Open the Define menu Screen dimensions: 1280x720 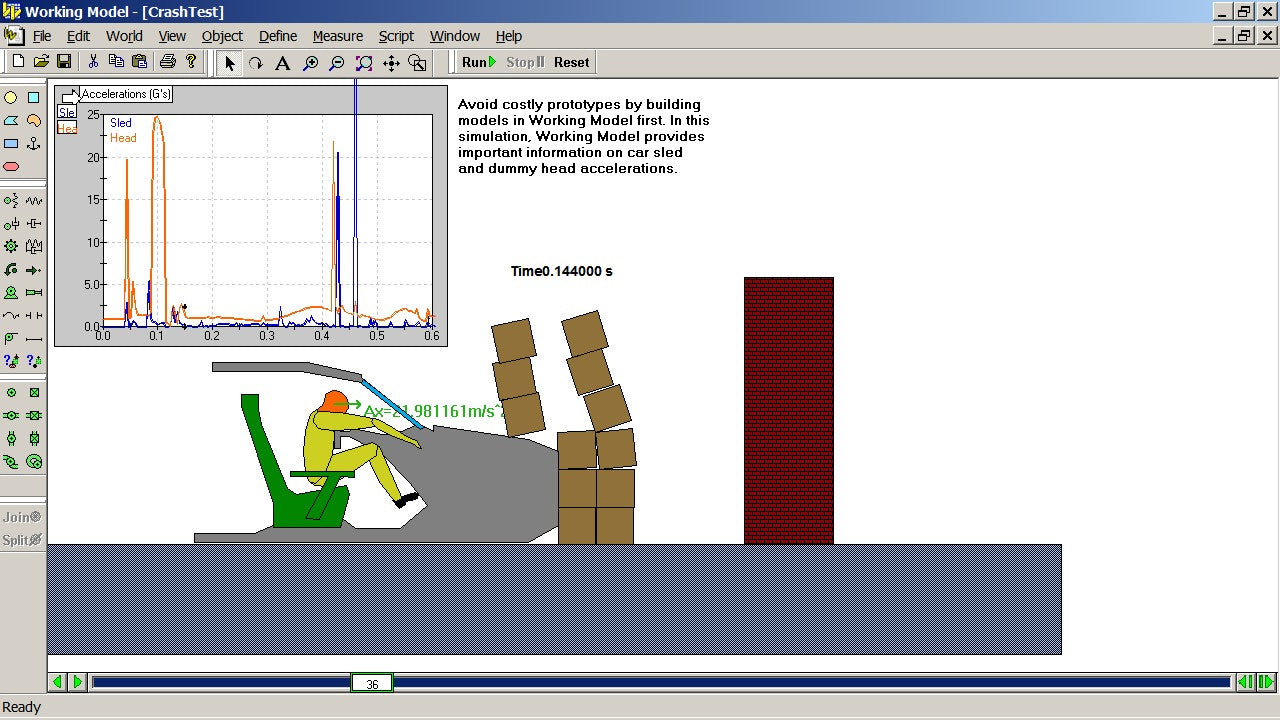[x=278, y=36]
